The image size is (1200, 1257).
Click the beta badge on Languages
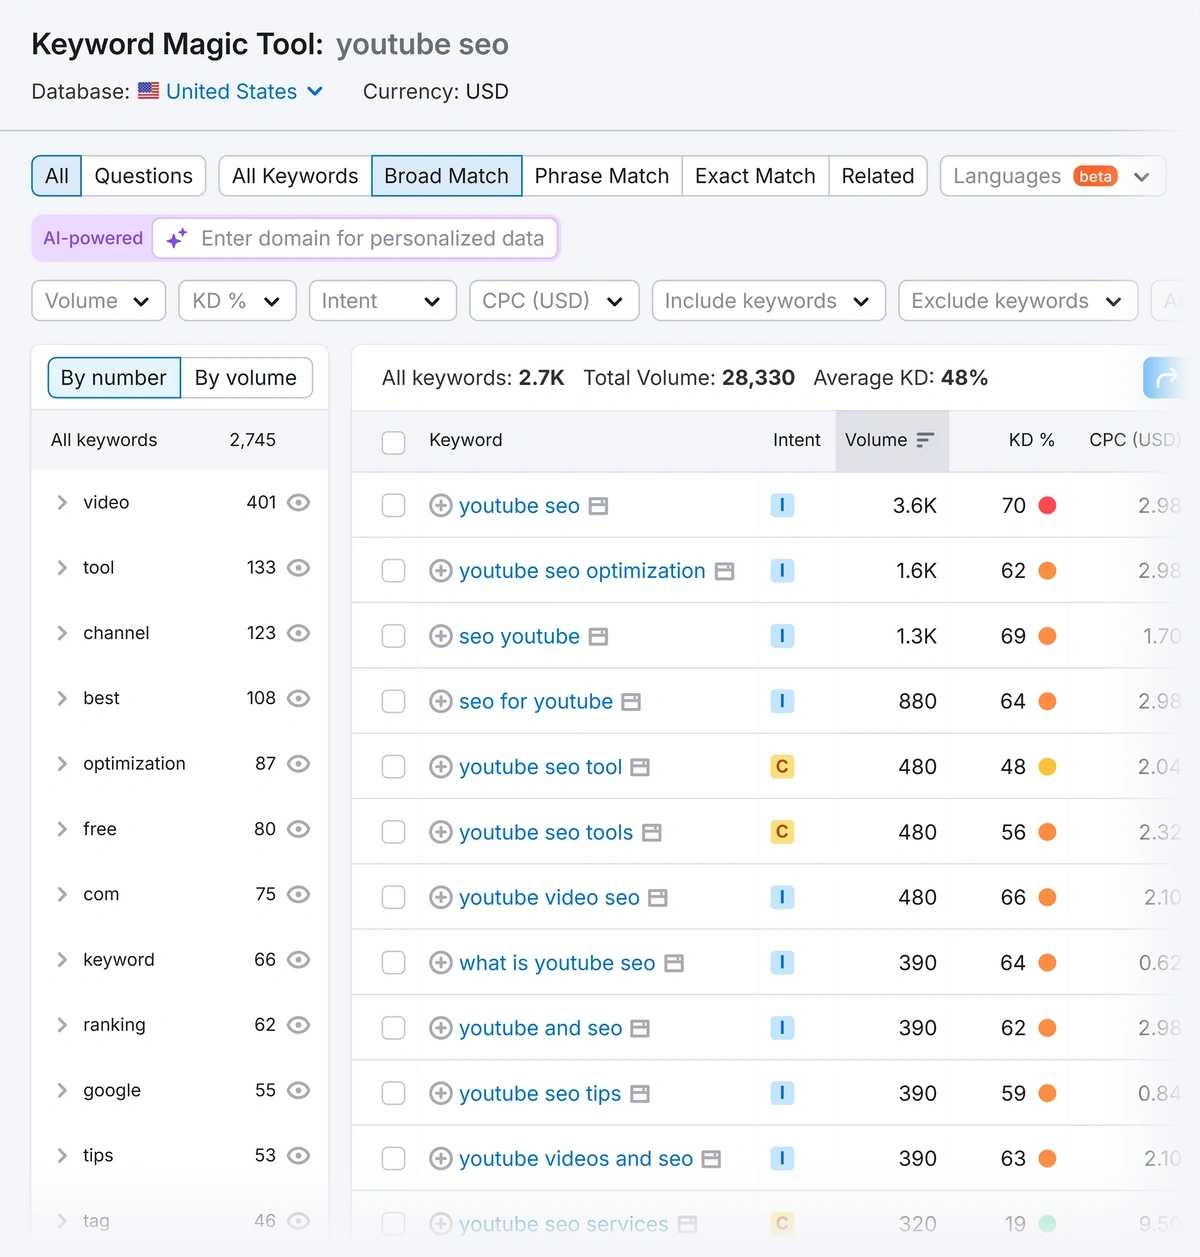coord(1095,176)
